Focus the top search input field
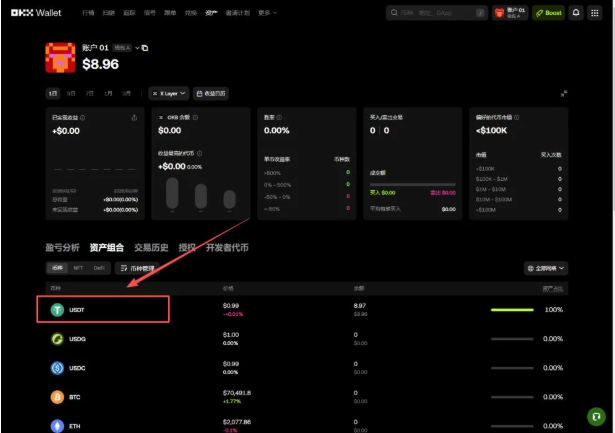 coord(437,13)
